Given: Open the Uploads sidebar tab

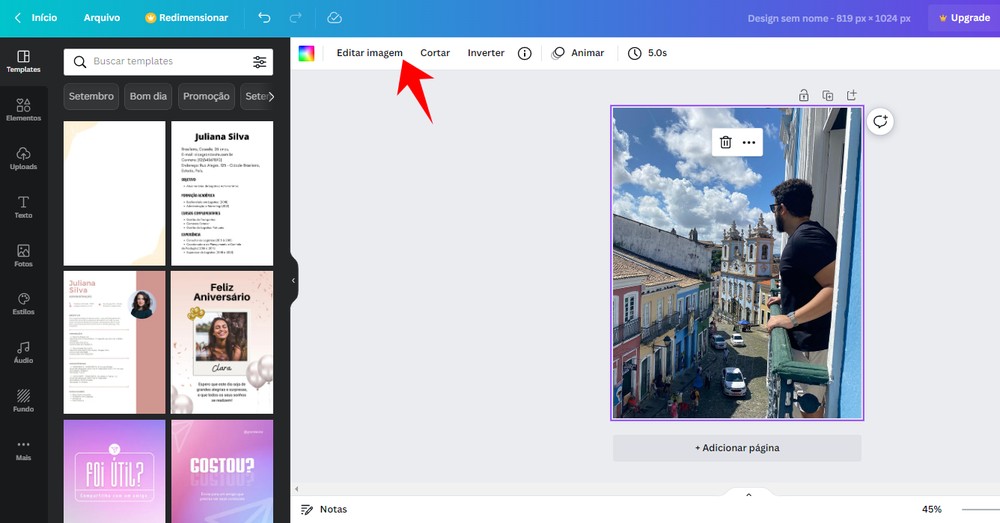Looking at the screenshot, I should point(24,158).
